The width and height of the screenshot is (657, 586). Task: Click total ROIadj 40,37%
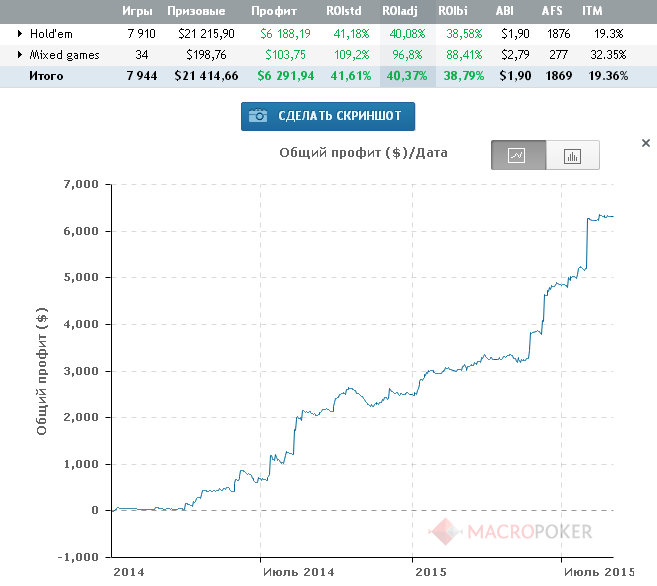[x=407, y=76]
